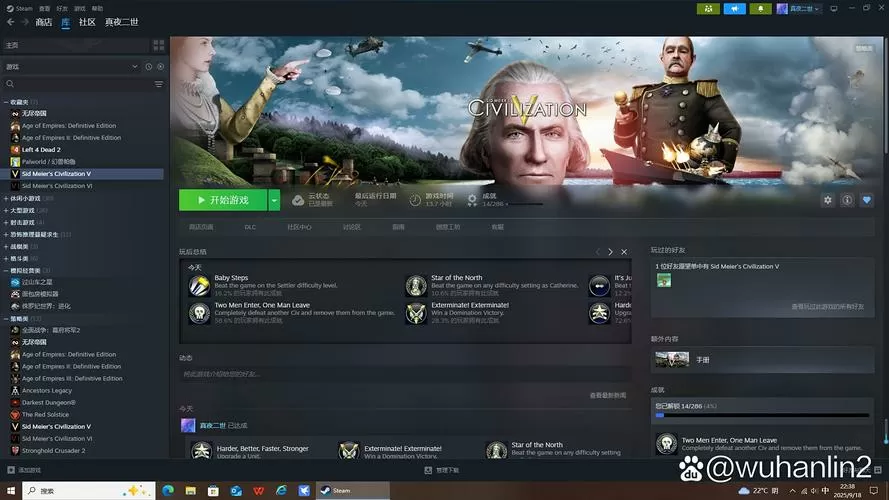Open cloud status icon
The image size is (889, 500).
pyautogui.click(x=298, y=200)
